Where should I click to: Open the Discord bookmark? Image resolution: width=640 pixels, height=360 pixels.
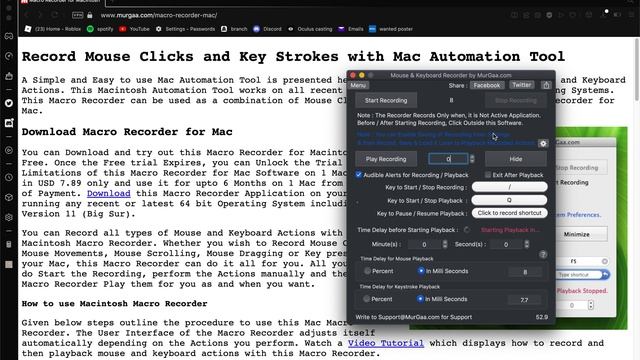[x=268, y=29]
